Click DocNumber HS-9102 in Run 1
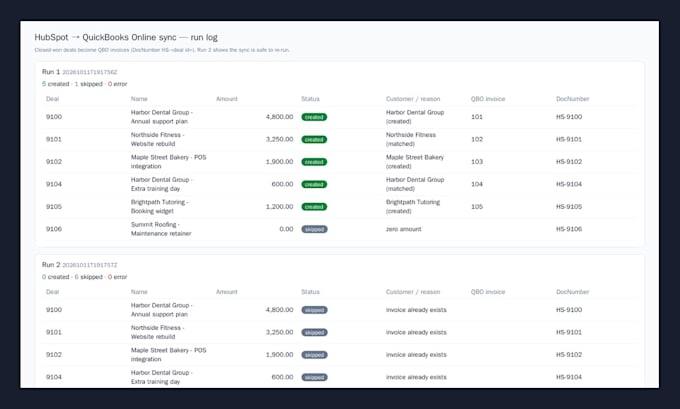 coord(569,162)
